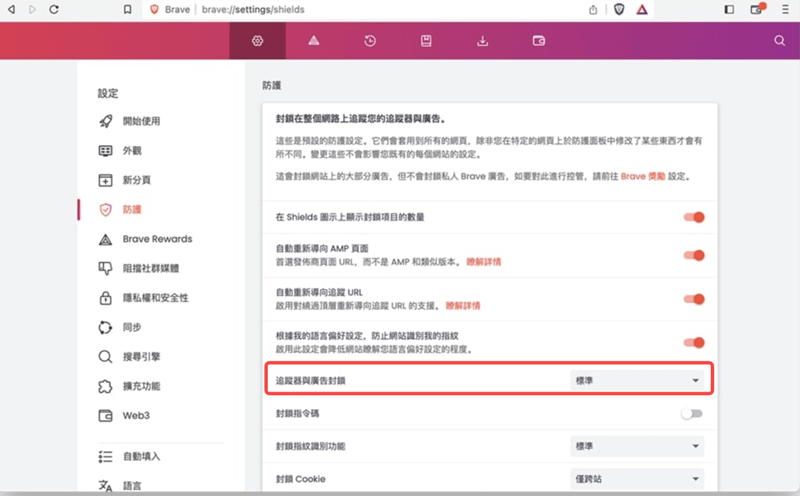The width and height of the screenshot is (800, 496).
Task: Open Brave Shields lion icon in the address bar
Action: pos(619,9)
